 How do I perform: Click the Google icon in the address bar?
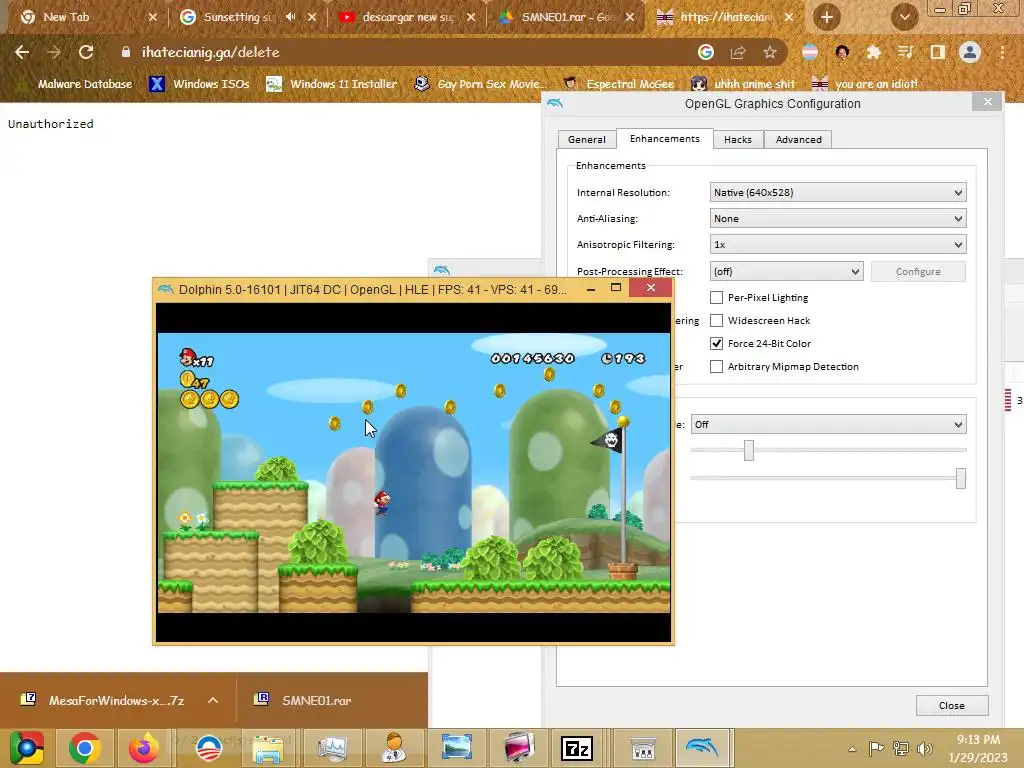click(705, 52)
